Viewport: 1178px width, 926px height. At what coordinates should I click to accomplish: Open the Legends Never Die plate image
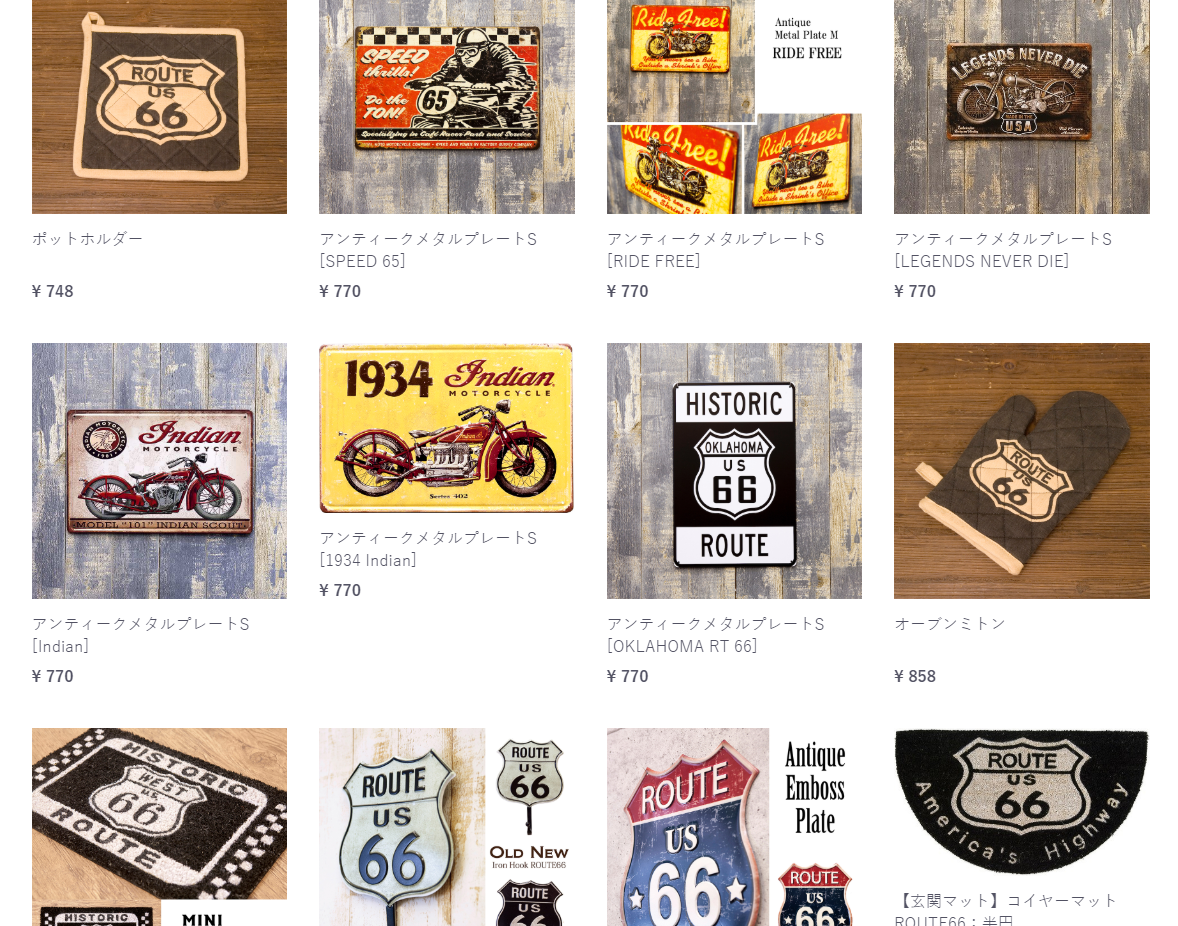[x=1022, y=107]
